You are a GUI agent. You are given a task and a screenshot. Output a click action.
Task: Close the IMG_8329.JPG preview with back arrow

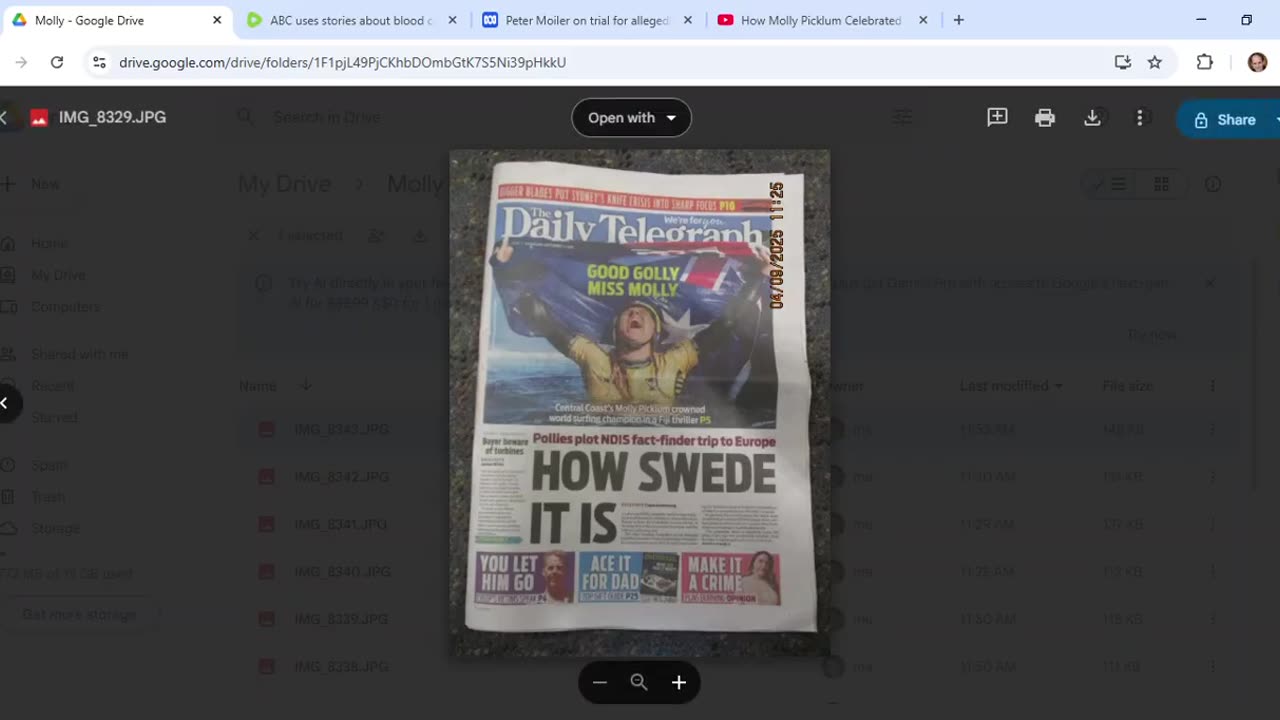(4, 118)
